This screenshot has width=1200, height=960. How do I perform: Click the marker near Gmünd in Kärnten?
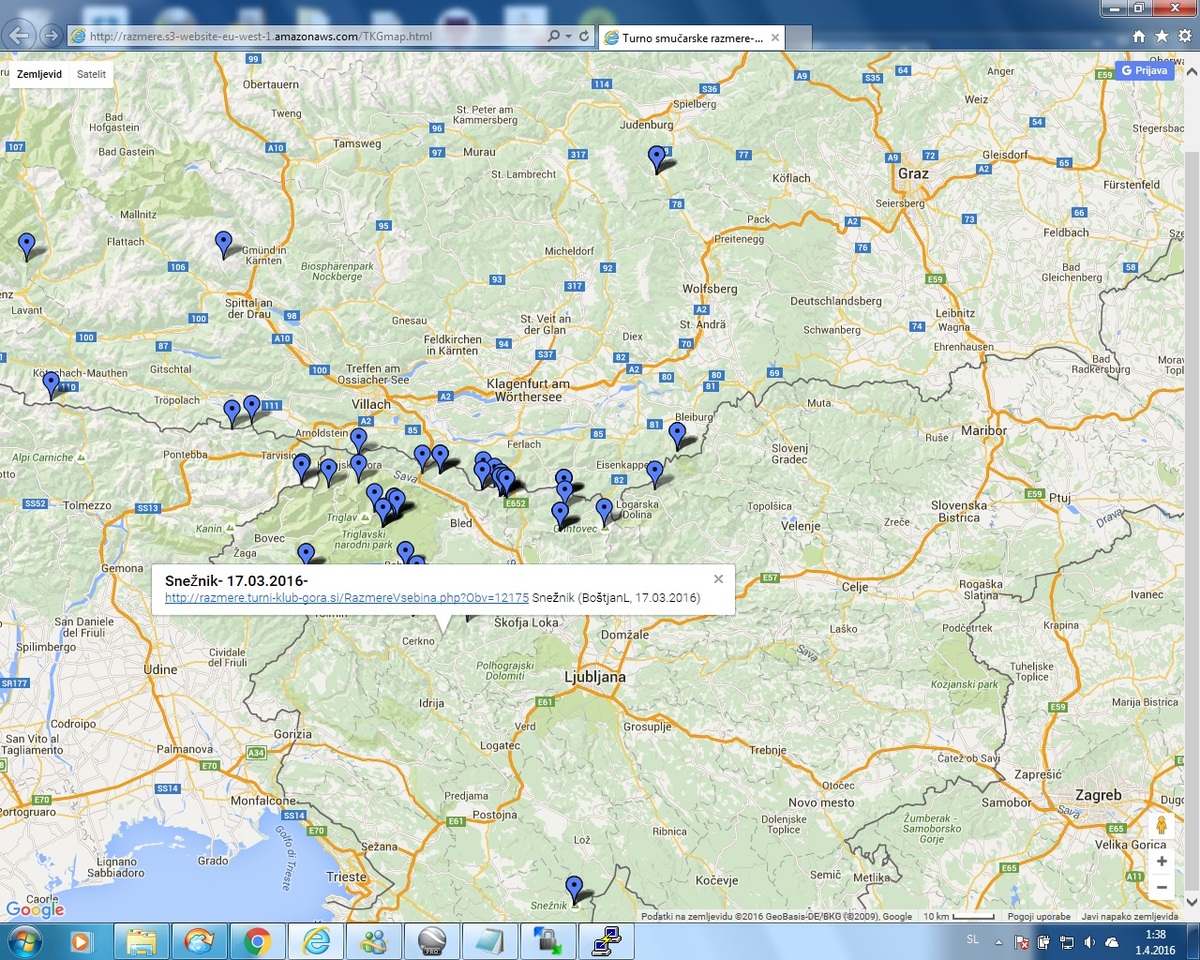224,243
